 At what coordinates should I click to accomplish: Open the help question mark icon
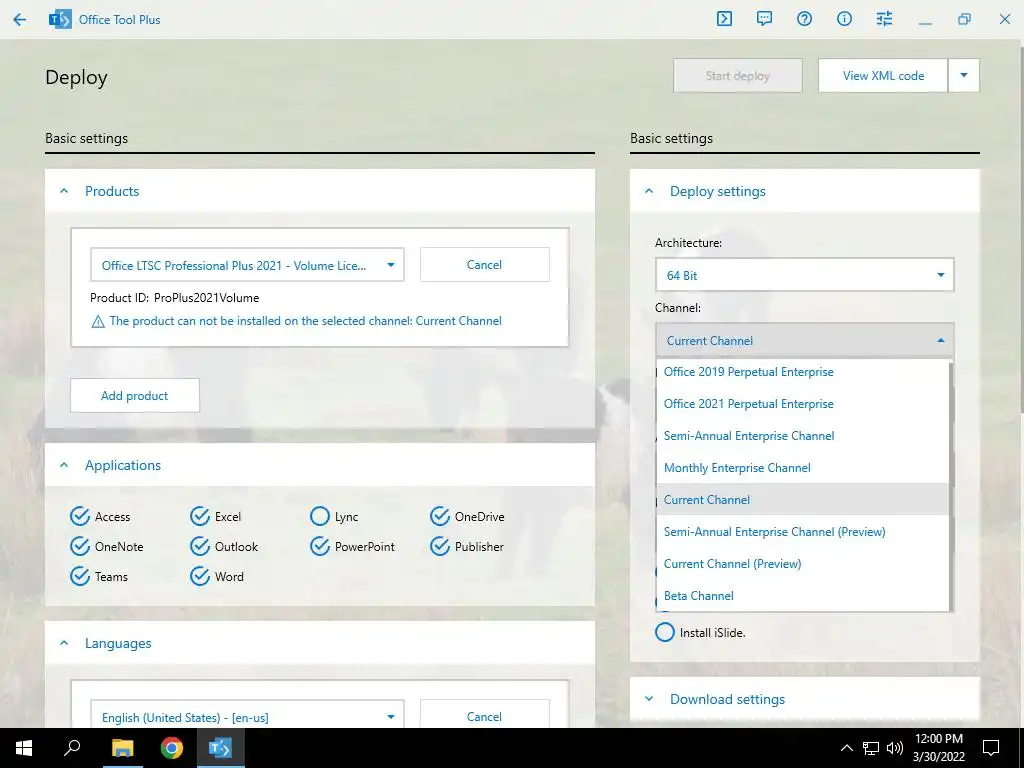click(805, 19)
